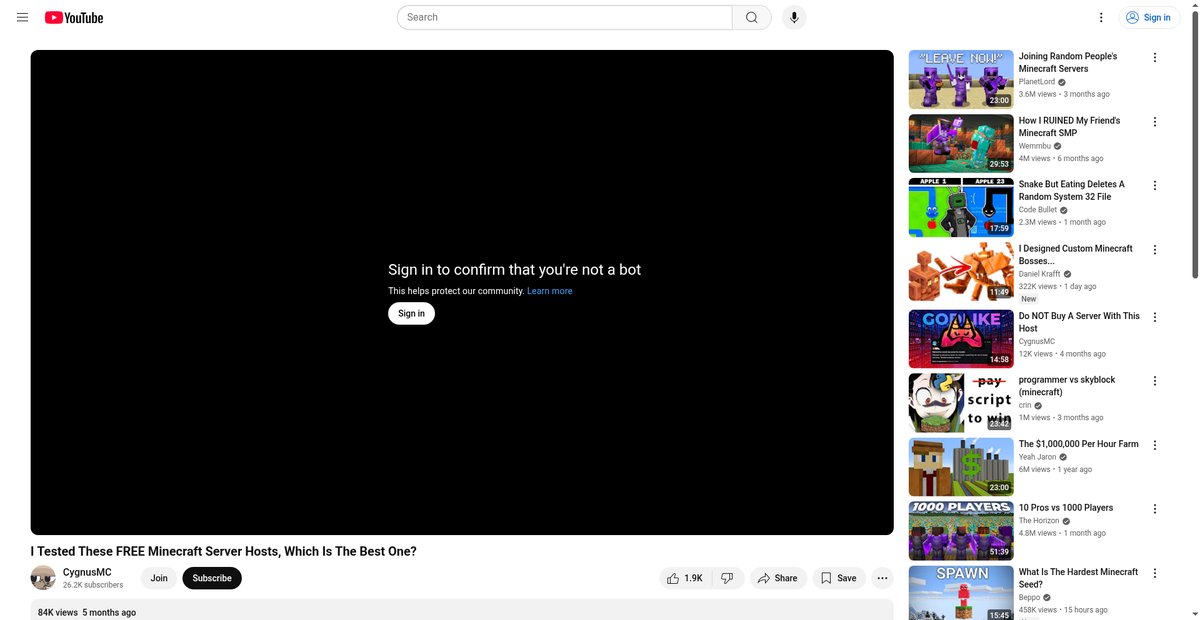Focus the Search input field
Viewport: 1200px width, 620px height.
565,17
